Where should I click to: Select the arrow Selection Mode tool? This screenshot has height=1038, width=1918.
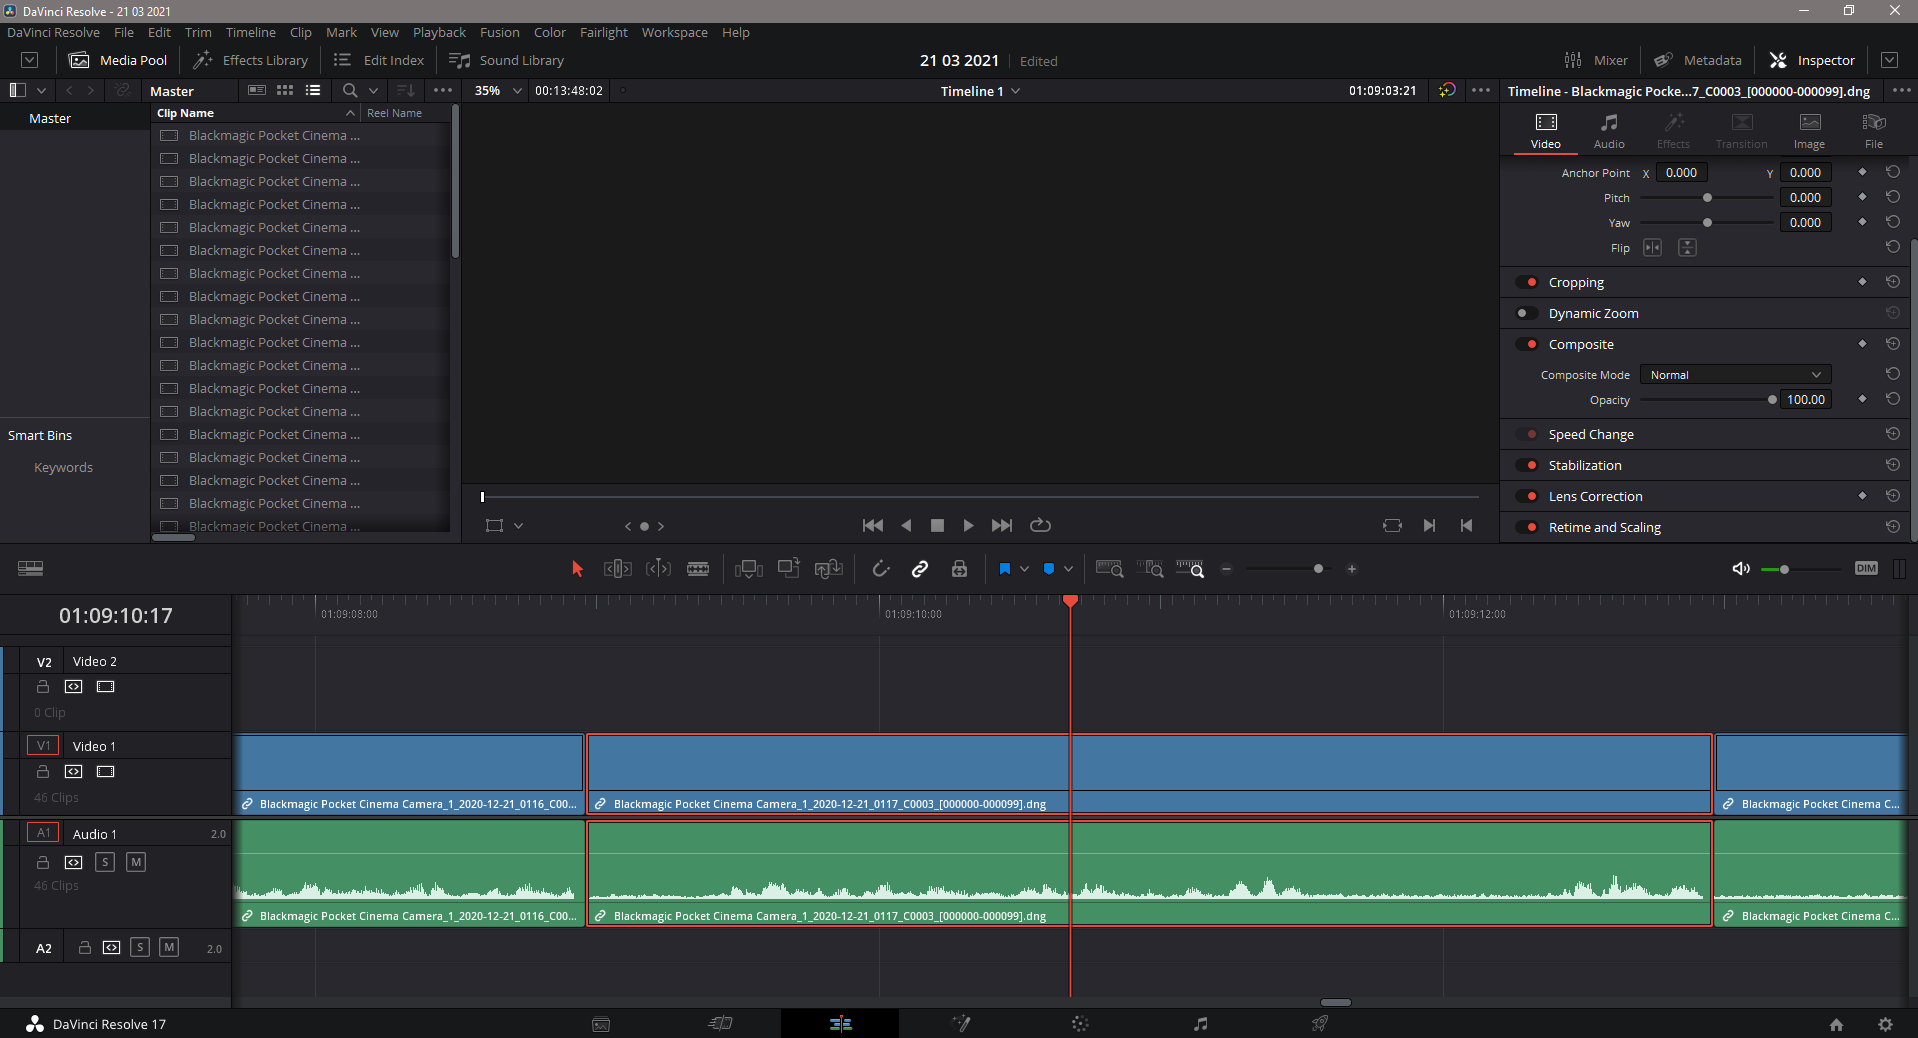pos(577,569)
